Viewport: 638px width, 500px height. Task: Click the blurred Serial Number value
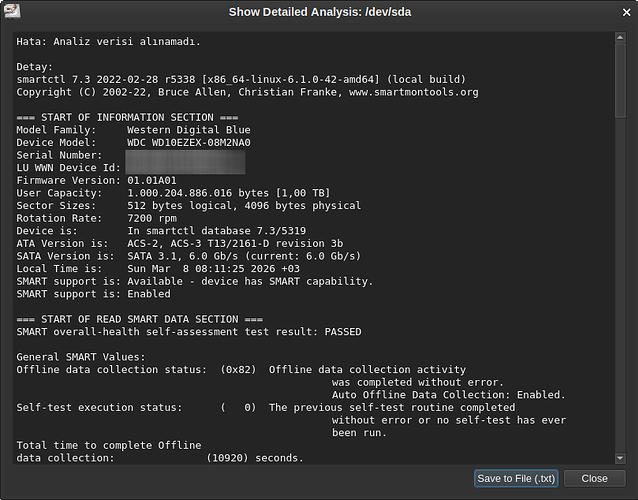[186, 155]
